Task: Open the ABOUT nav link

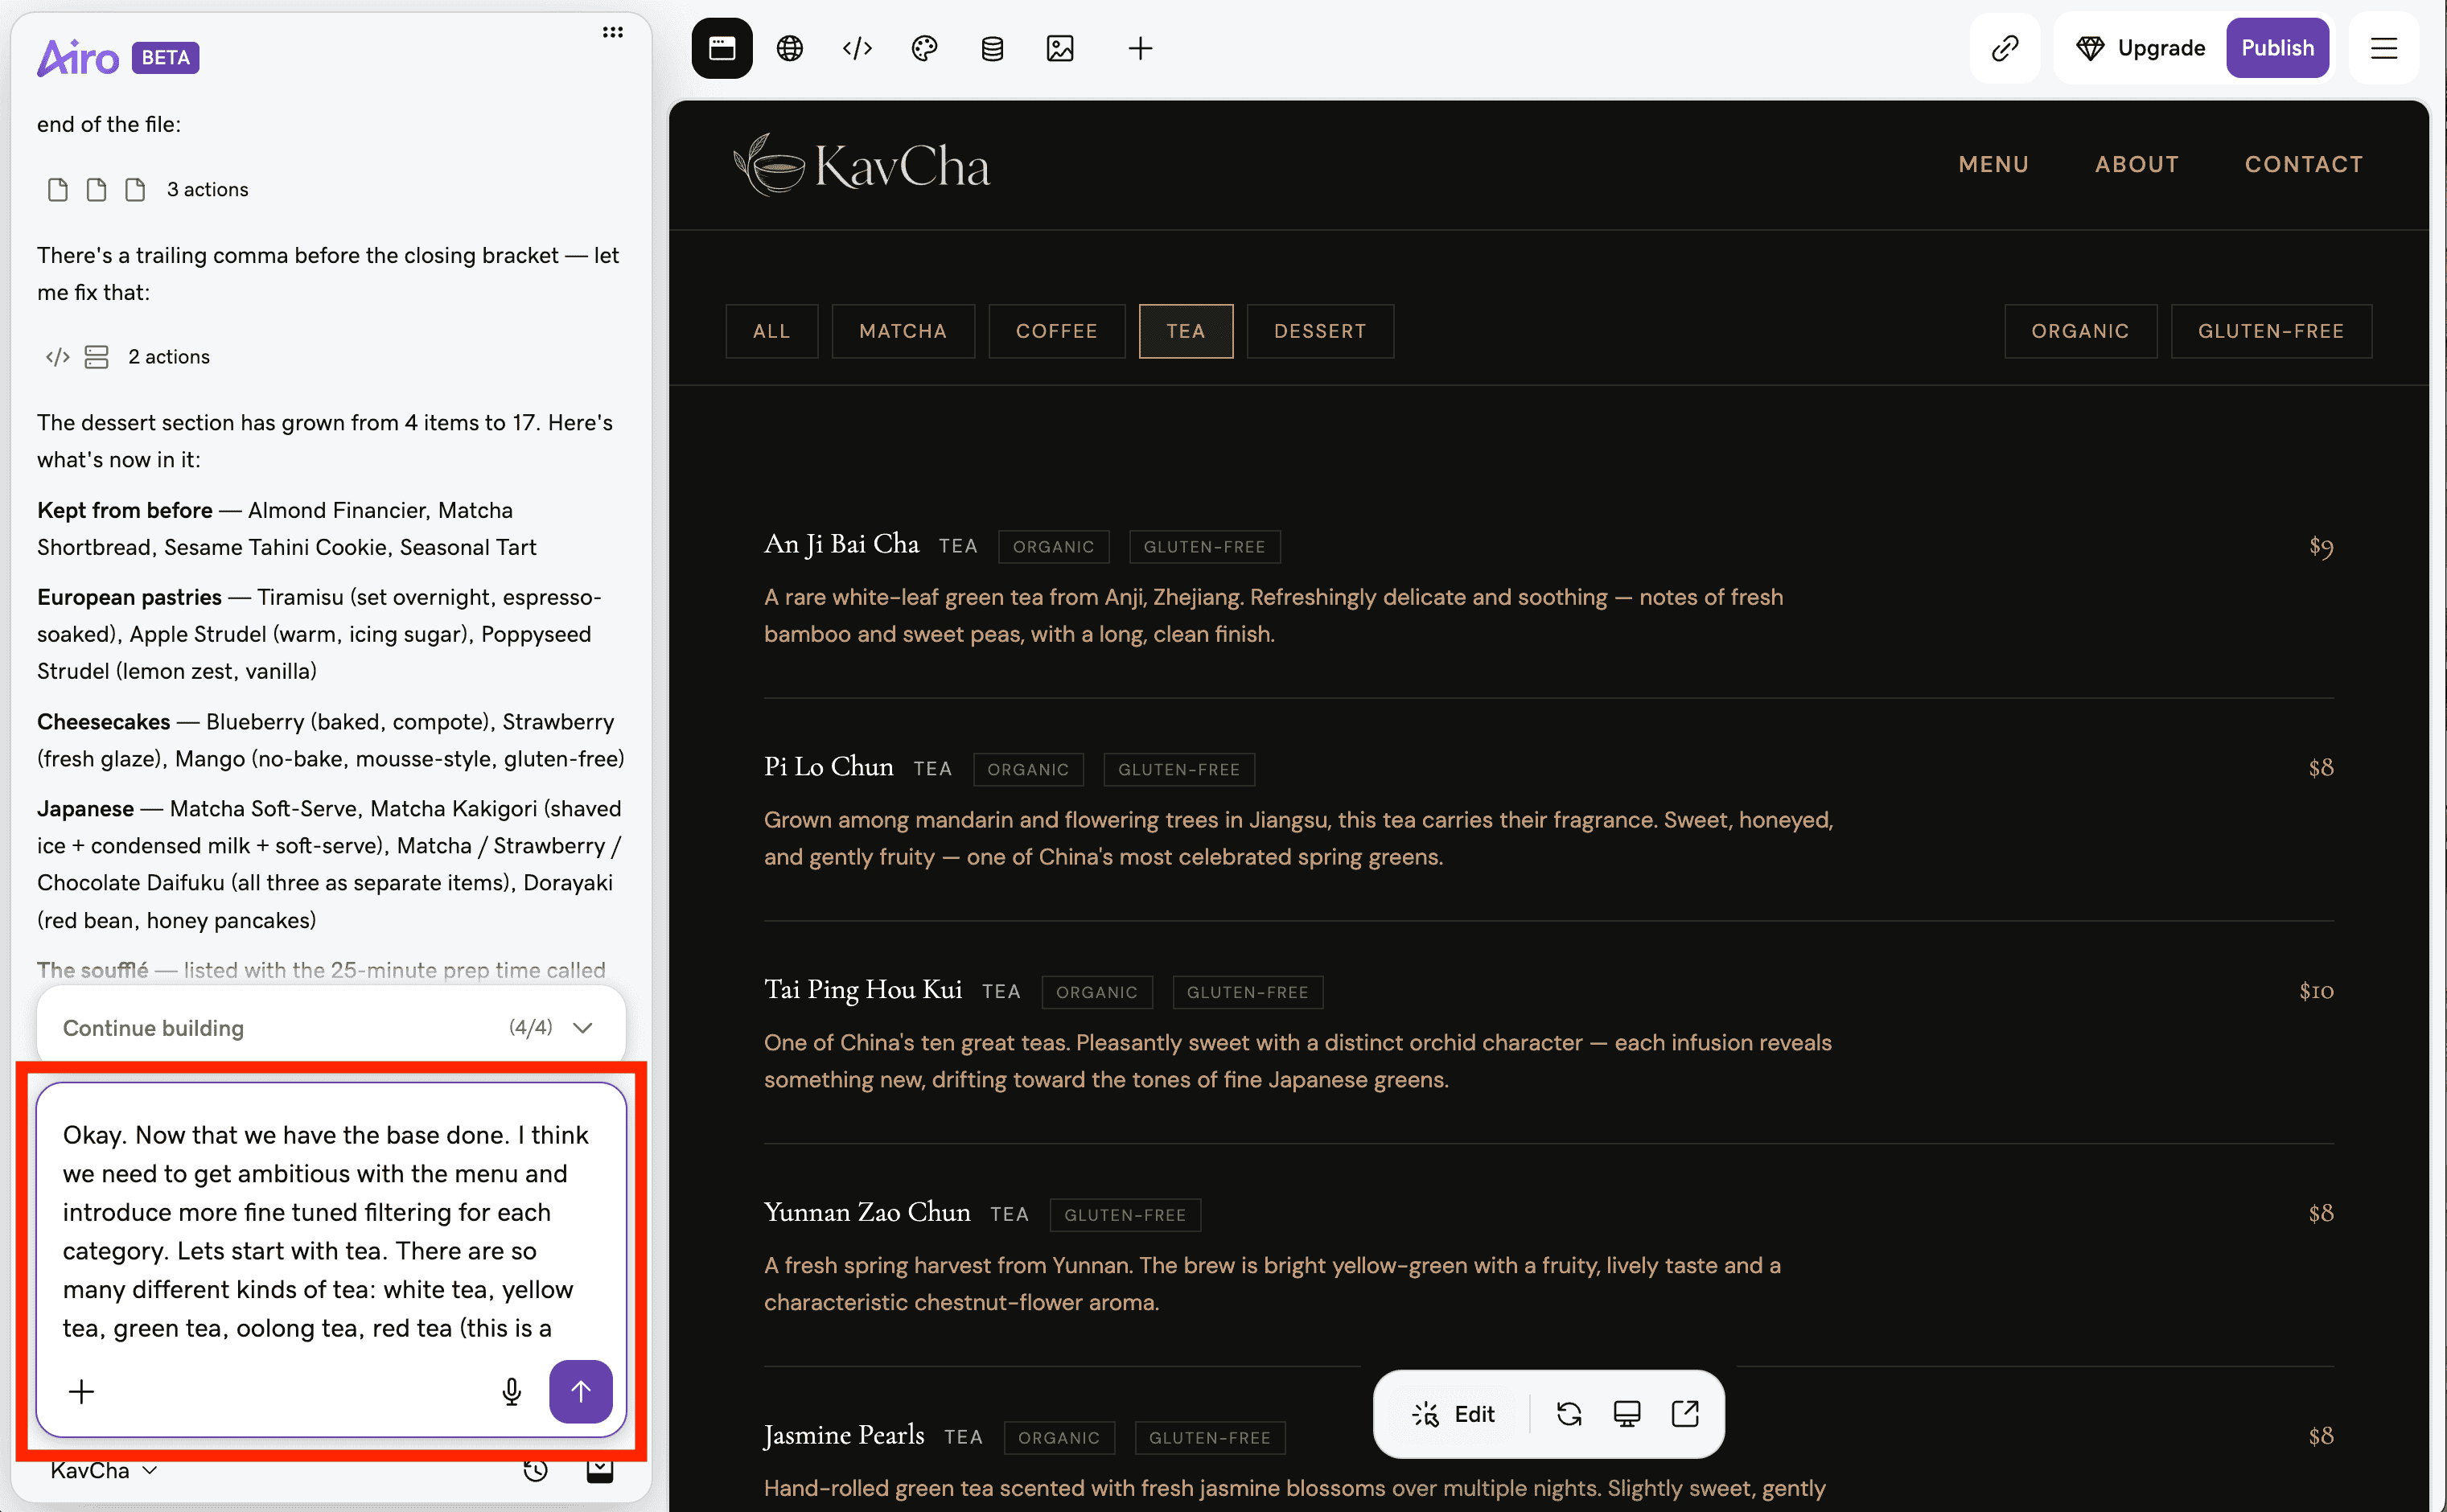Action: 2137,164
